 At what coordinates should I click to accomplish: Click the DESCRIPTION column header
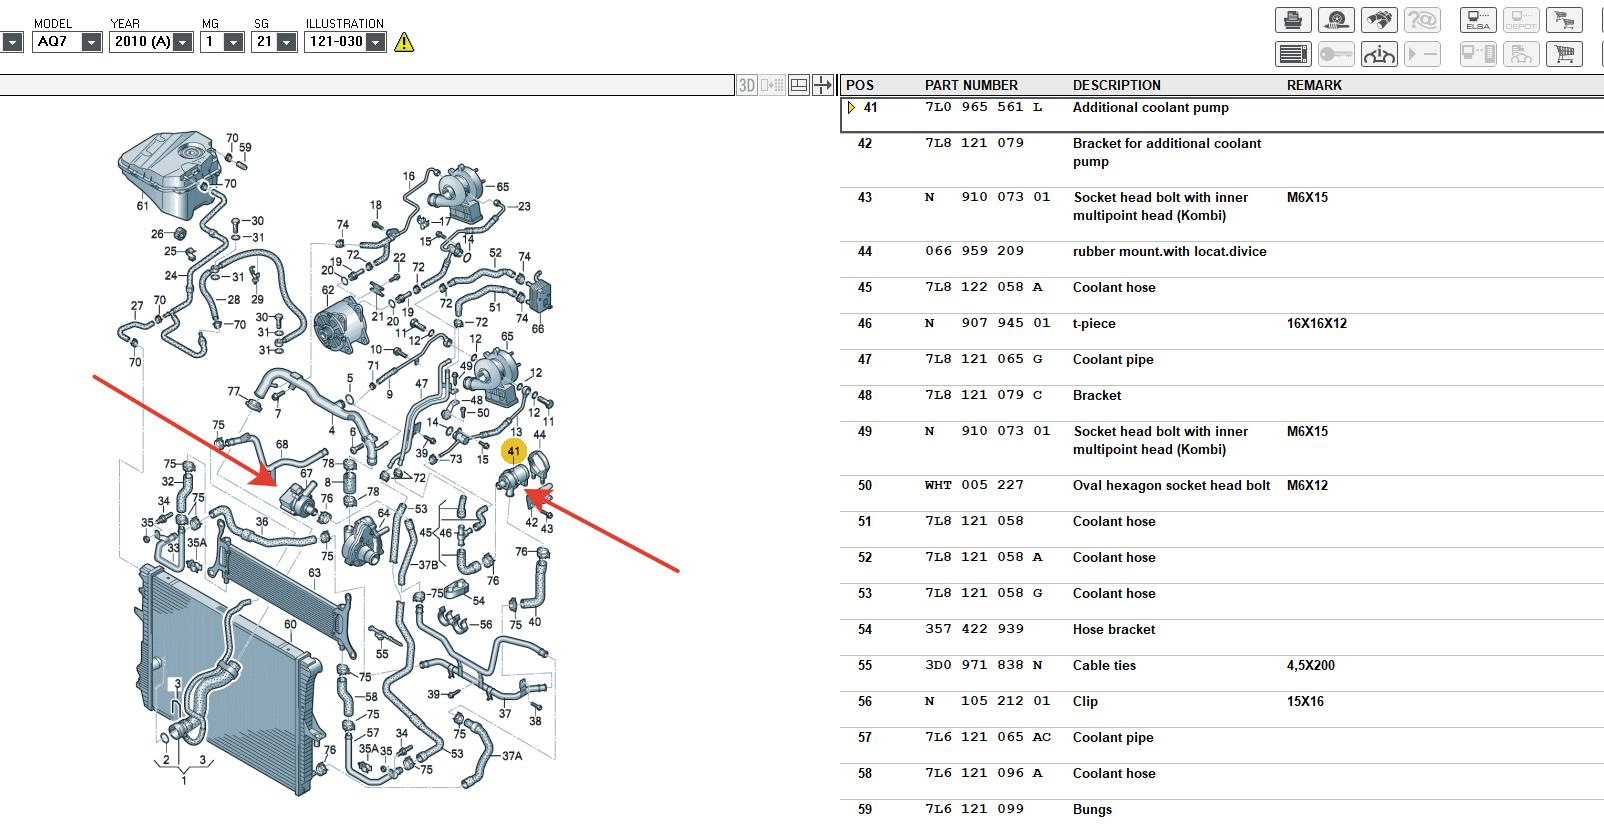(x=1116, y=85)
